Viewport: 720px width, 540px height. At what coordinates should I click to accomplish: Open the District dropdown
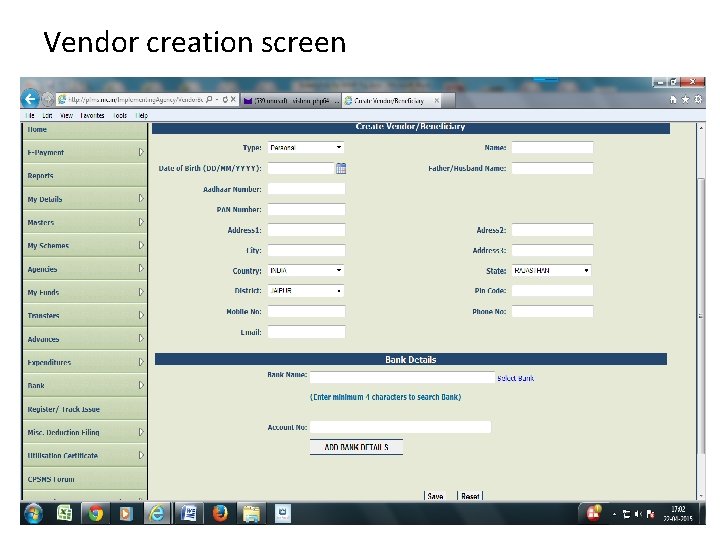tap(306, 291)
